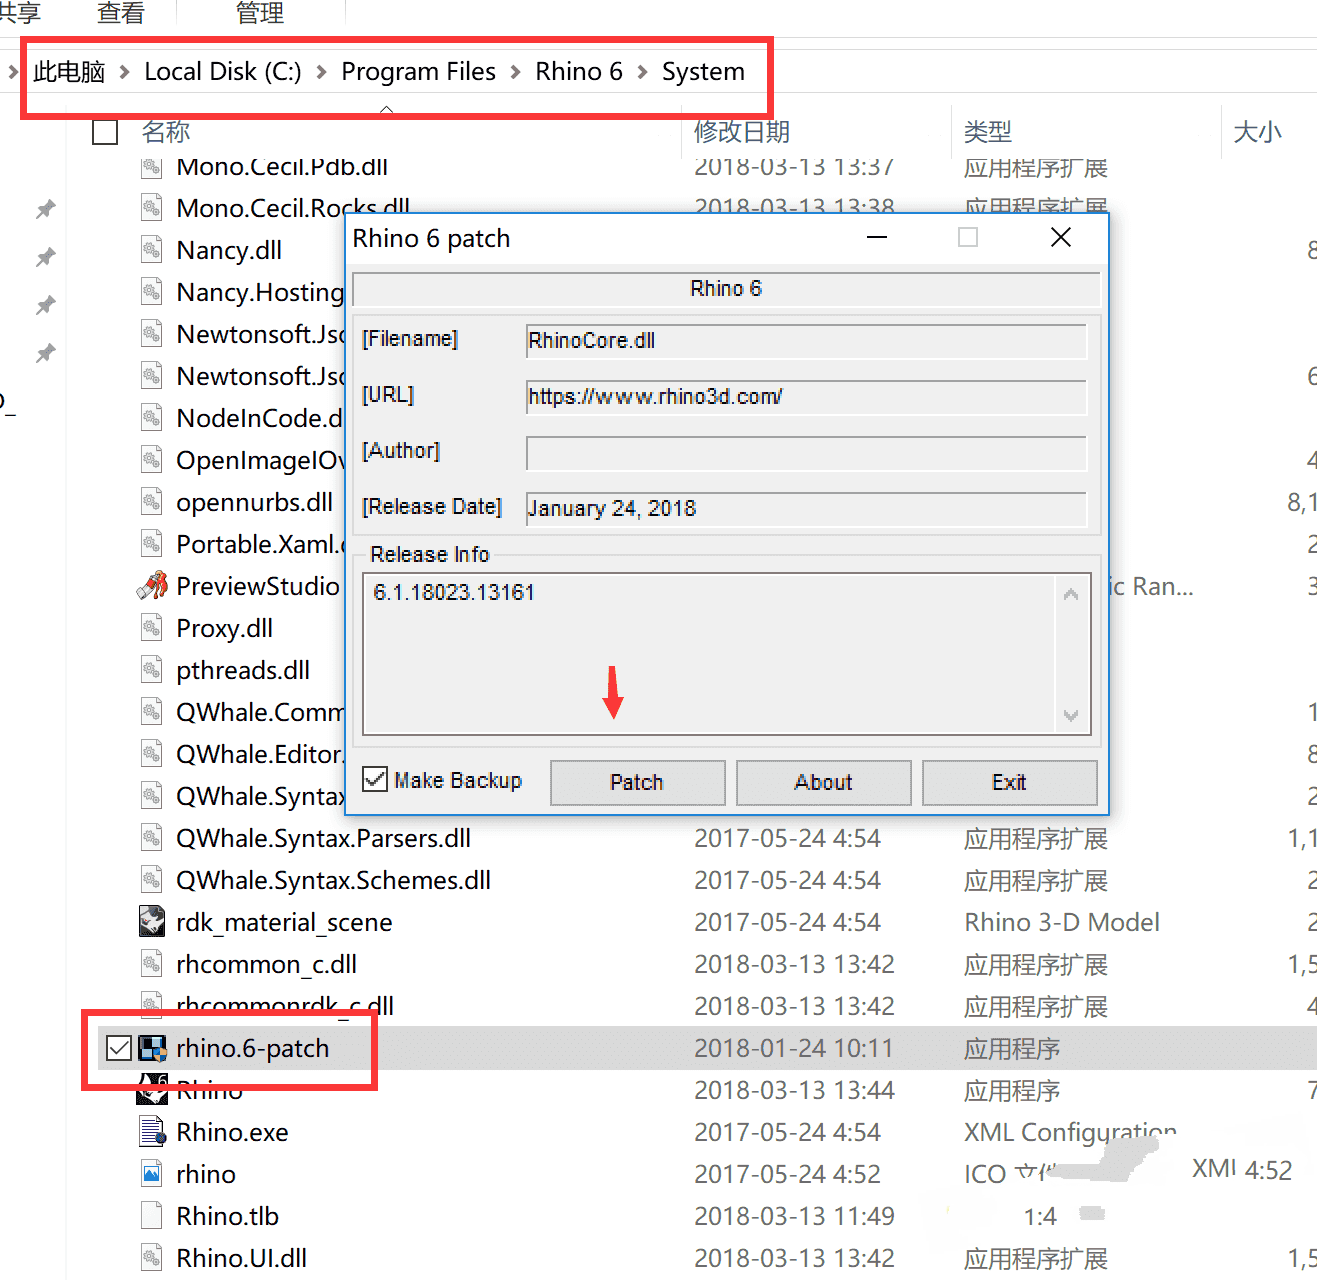1317x1280 pixels.
Task: Click the Release Date field
Action: click(806, 508)
